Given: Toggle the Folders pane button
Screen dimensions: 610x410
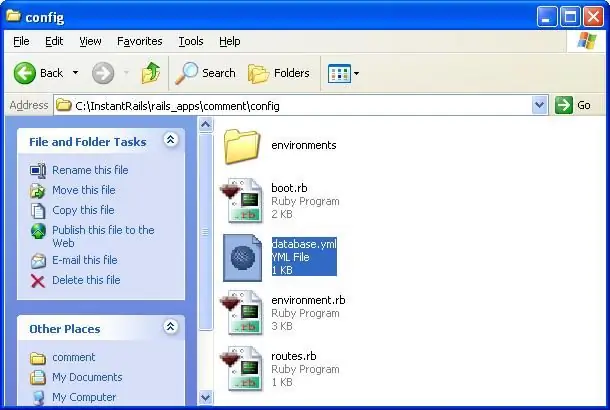Looking at the screenshot, I should point(279,73).
